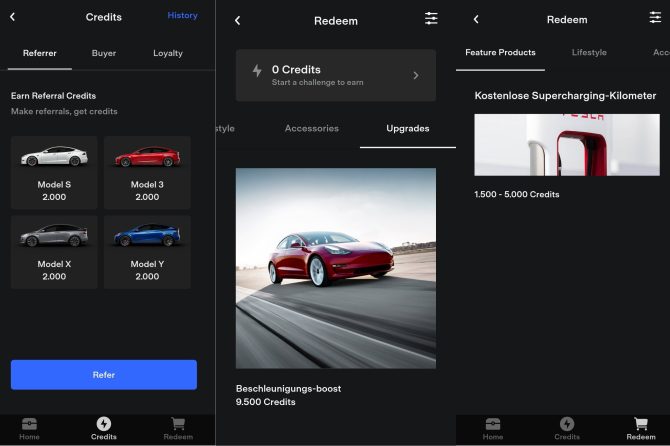Go back from the middle Redeem screen
Screen dimensions: 670x446
pyautogui.click(x=237, y=20)
